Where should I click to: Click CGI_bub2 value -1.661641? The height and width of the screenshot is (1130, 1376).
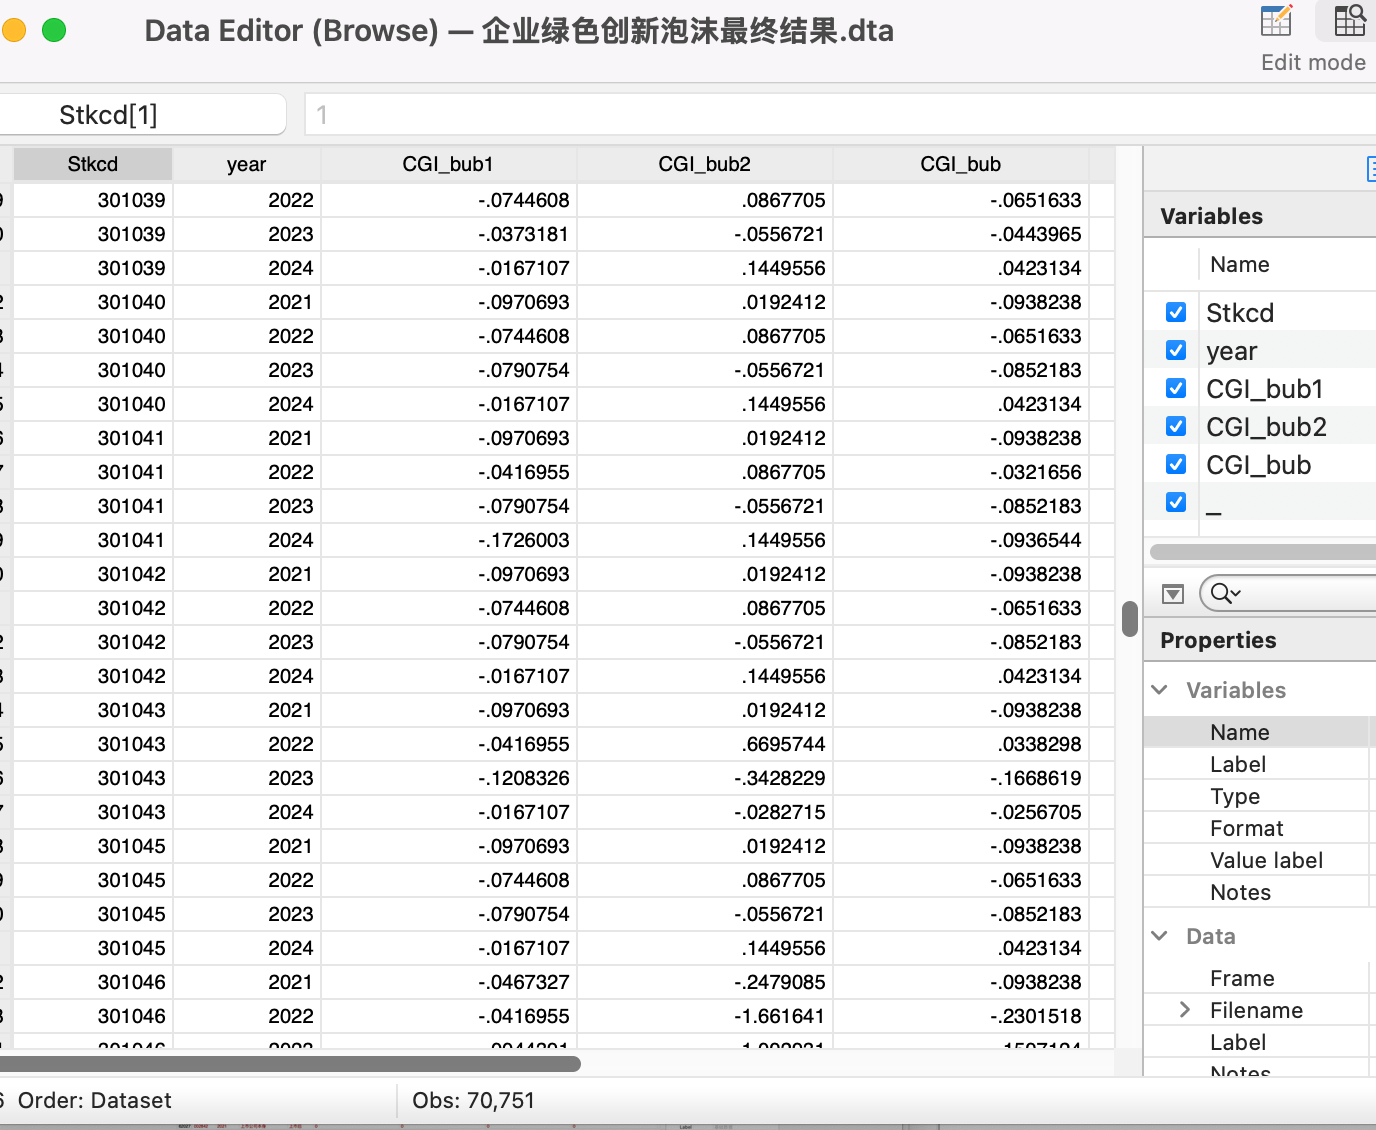[x=705, y=1016]
